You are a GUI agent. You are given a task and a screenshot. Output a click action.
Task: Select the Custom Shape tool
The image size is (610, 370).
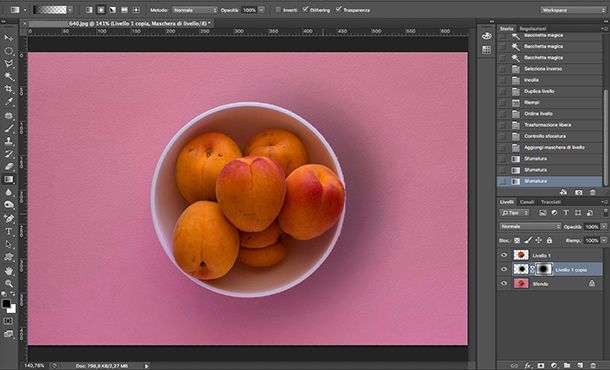pyautogui.click(x=9, y=258)
